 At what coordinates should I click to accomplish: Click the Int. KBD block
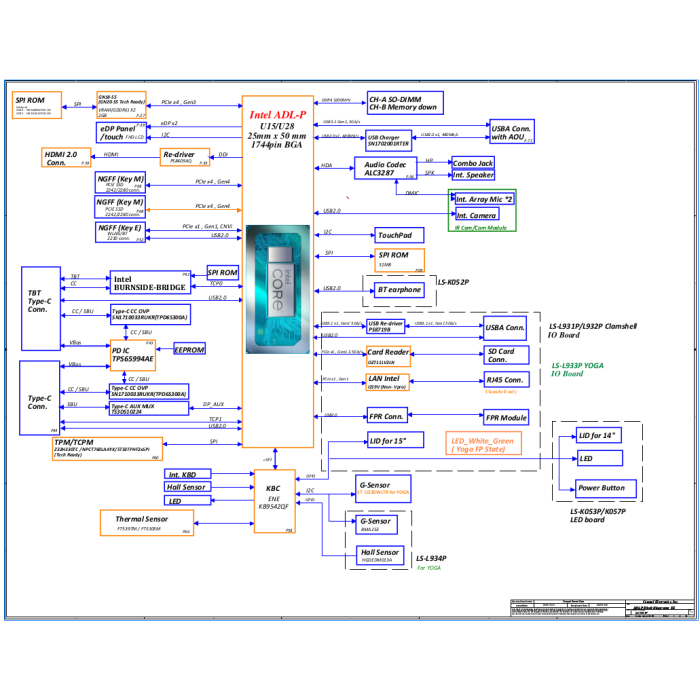[x=188, y=474]
